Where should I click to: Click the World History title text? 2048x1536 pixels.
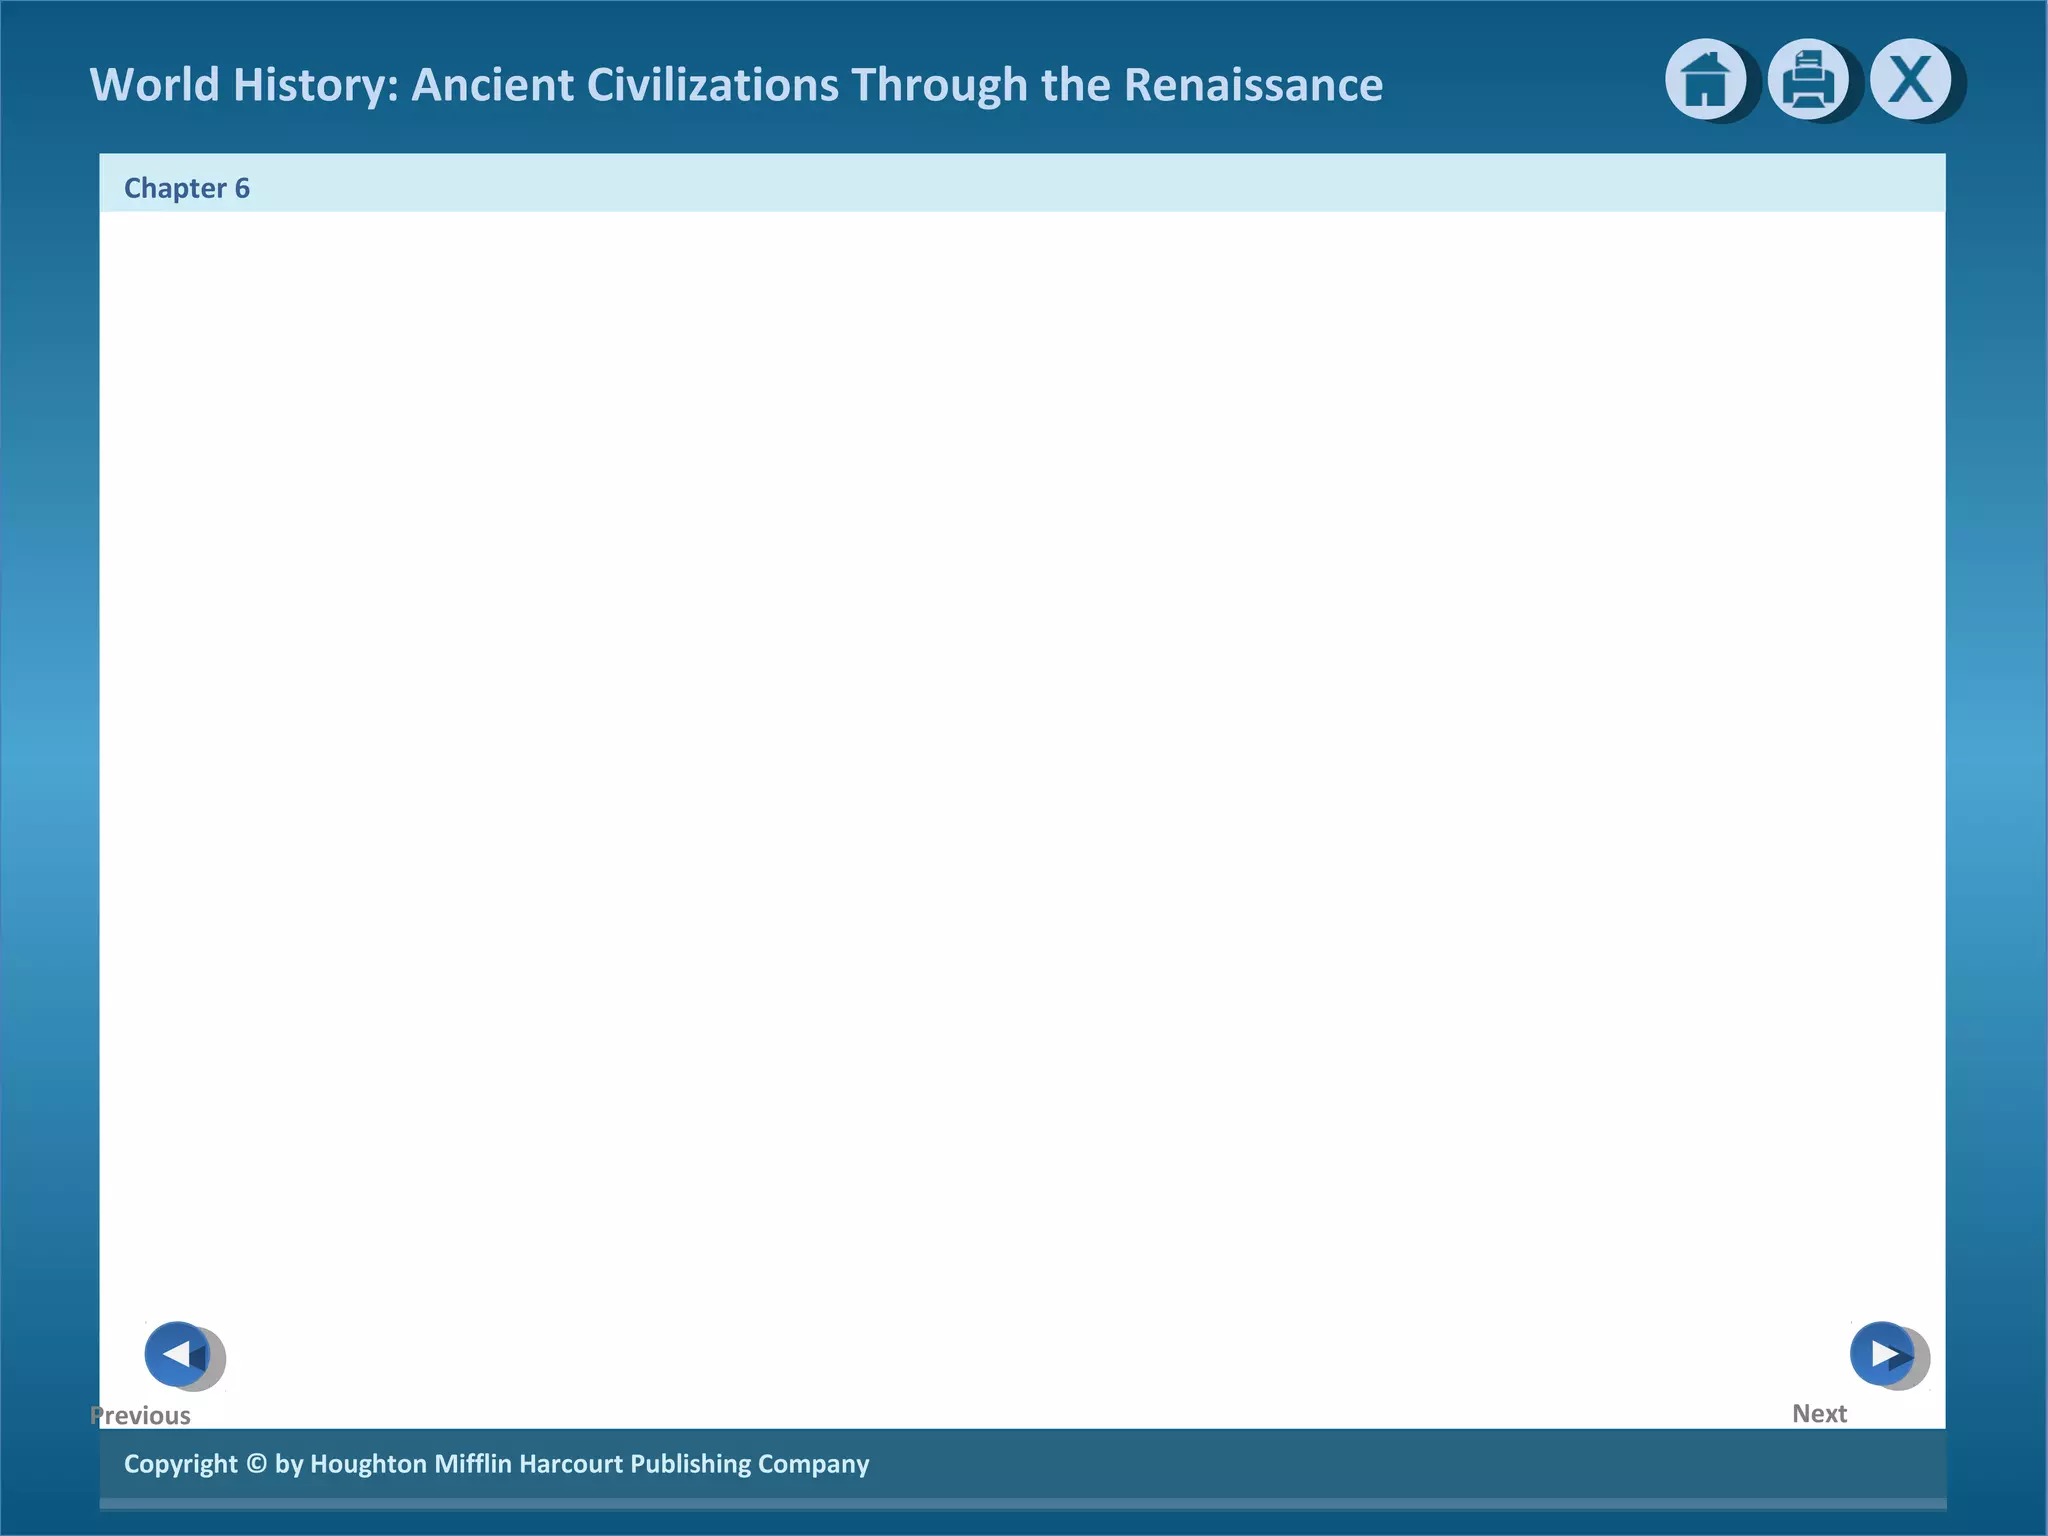click(736, 85)
